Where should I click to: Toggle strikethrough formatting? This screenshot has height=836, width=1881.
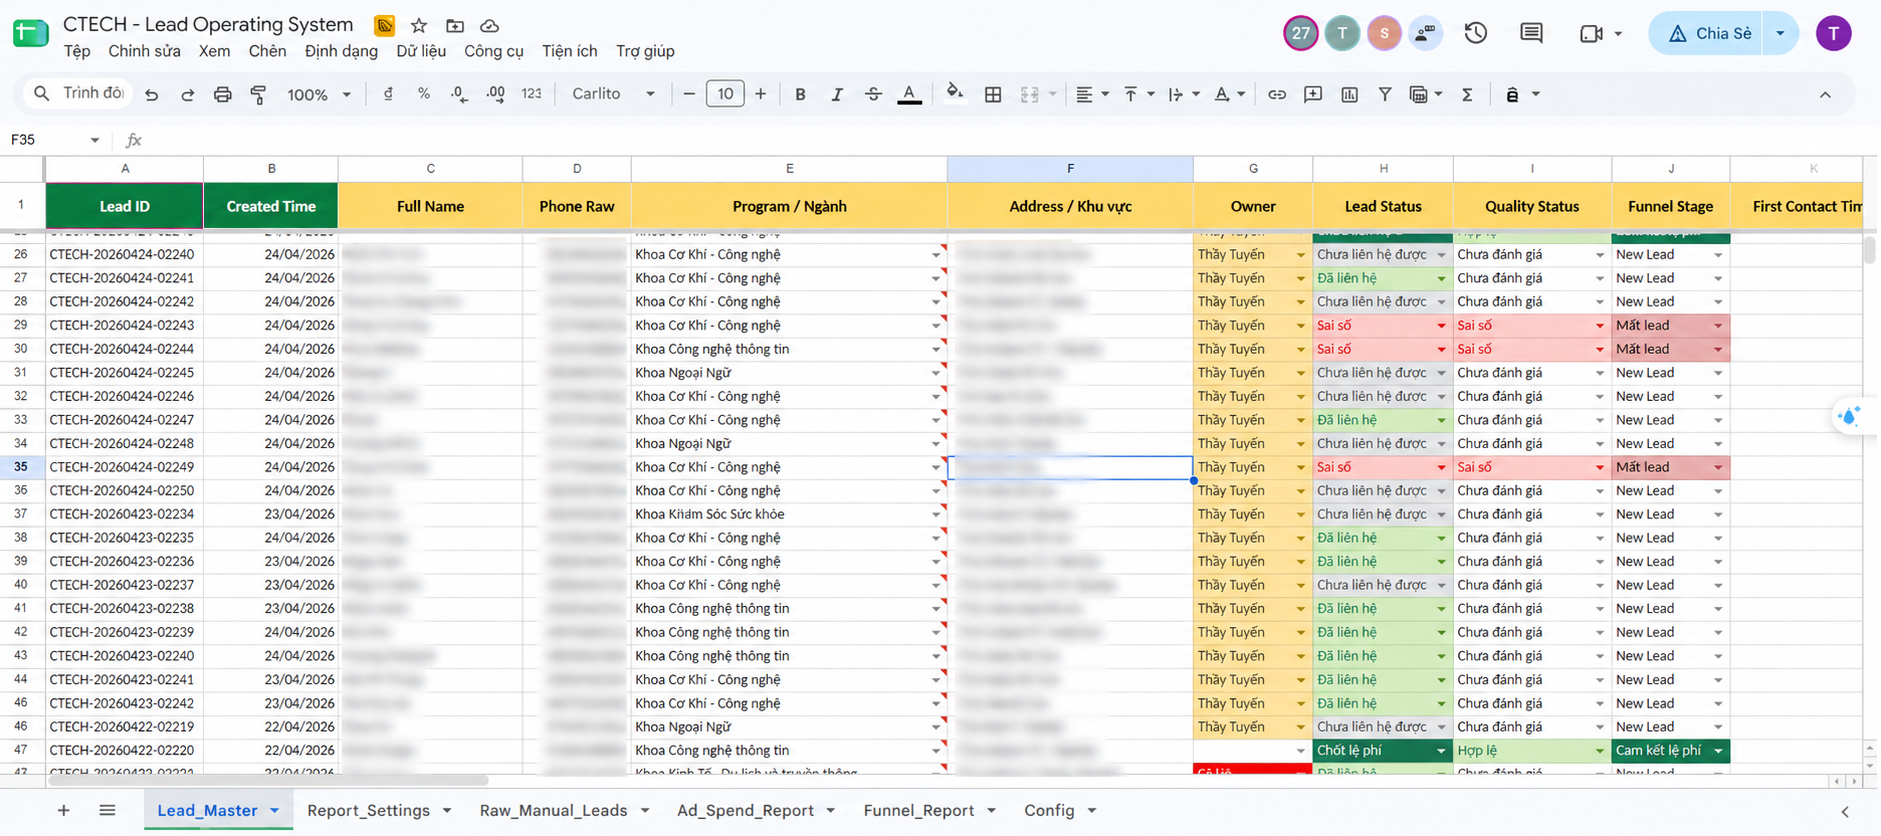pos(873,94)
